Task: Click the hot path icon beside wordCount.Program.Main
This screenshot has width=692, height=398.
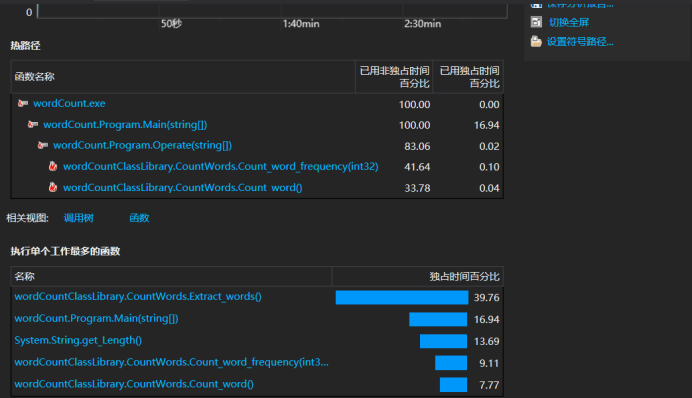Action: (x=33, y=124)
